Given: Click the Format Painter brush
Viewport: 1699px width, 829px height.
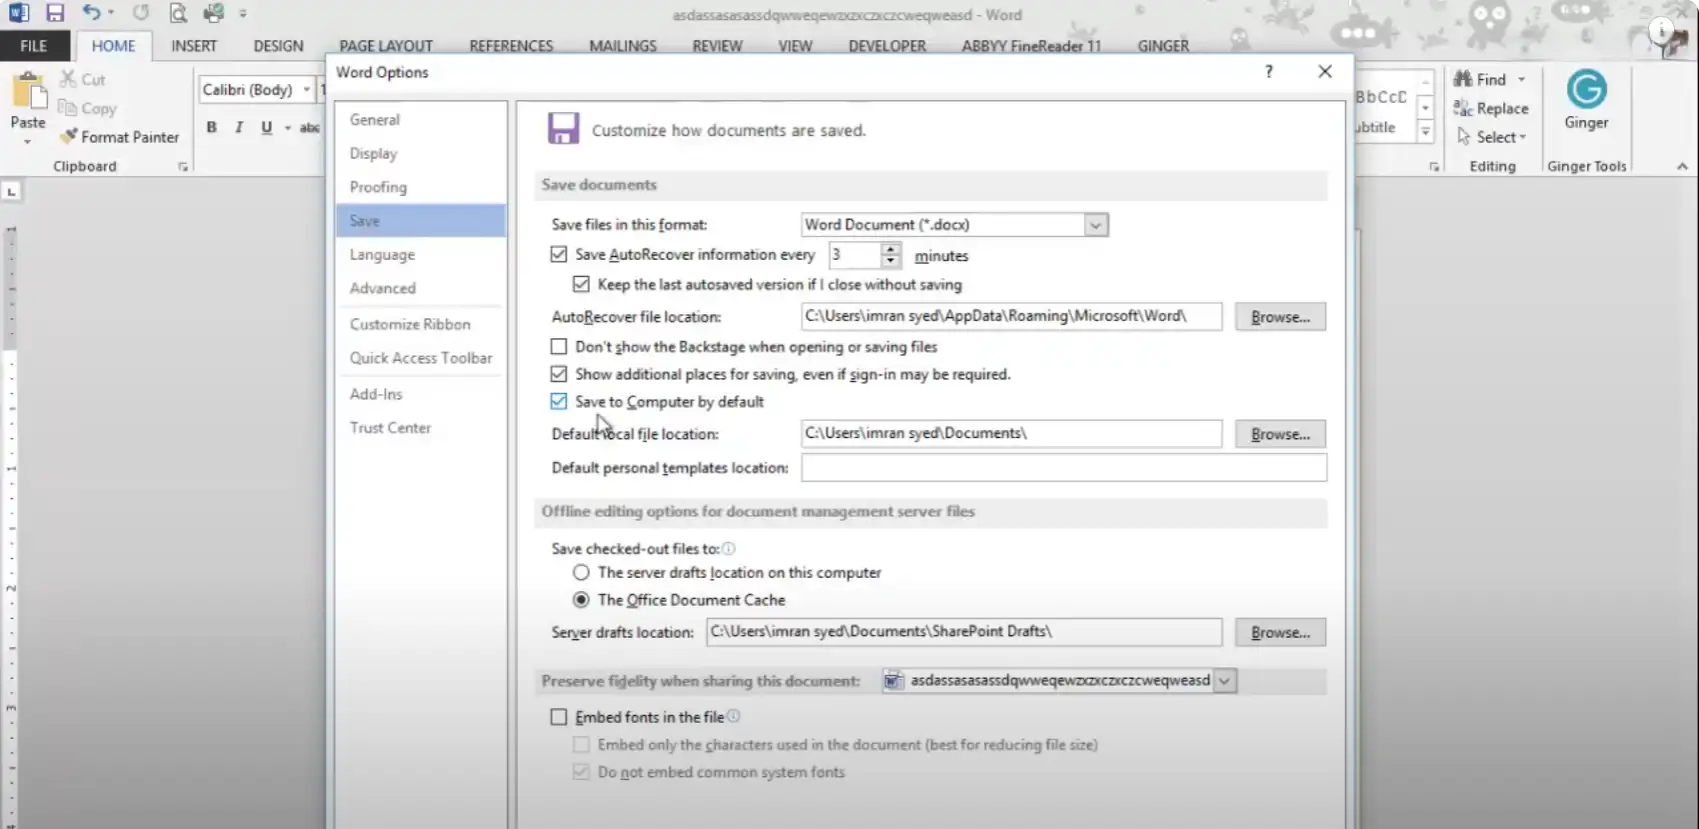Looking at the screenshot, I should [x=68, y=137].
